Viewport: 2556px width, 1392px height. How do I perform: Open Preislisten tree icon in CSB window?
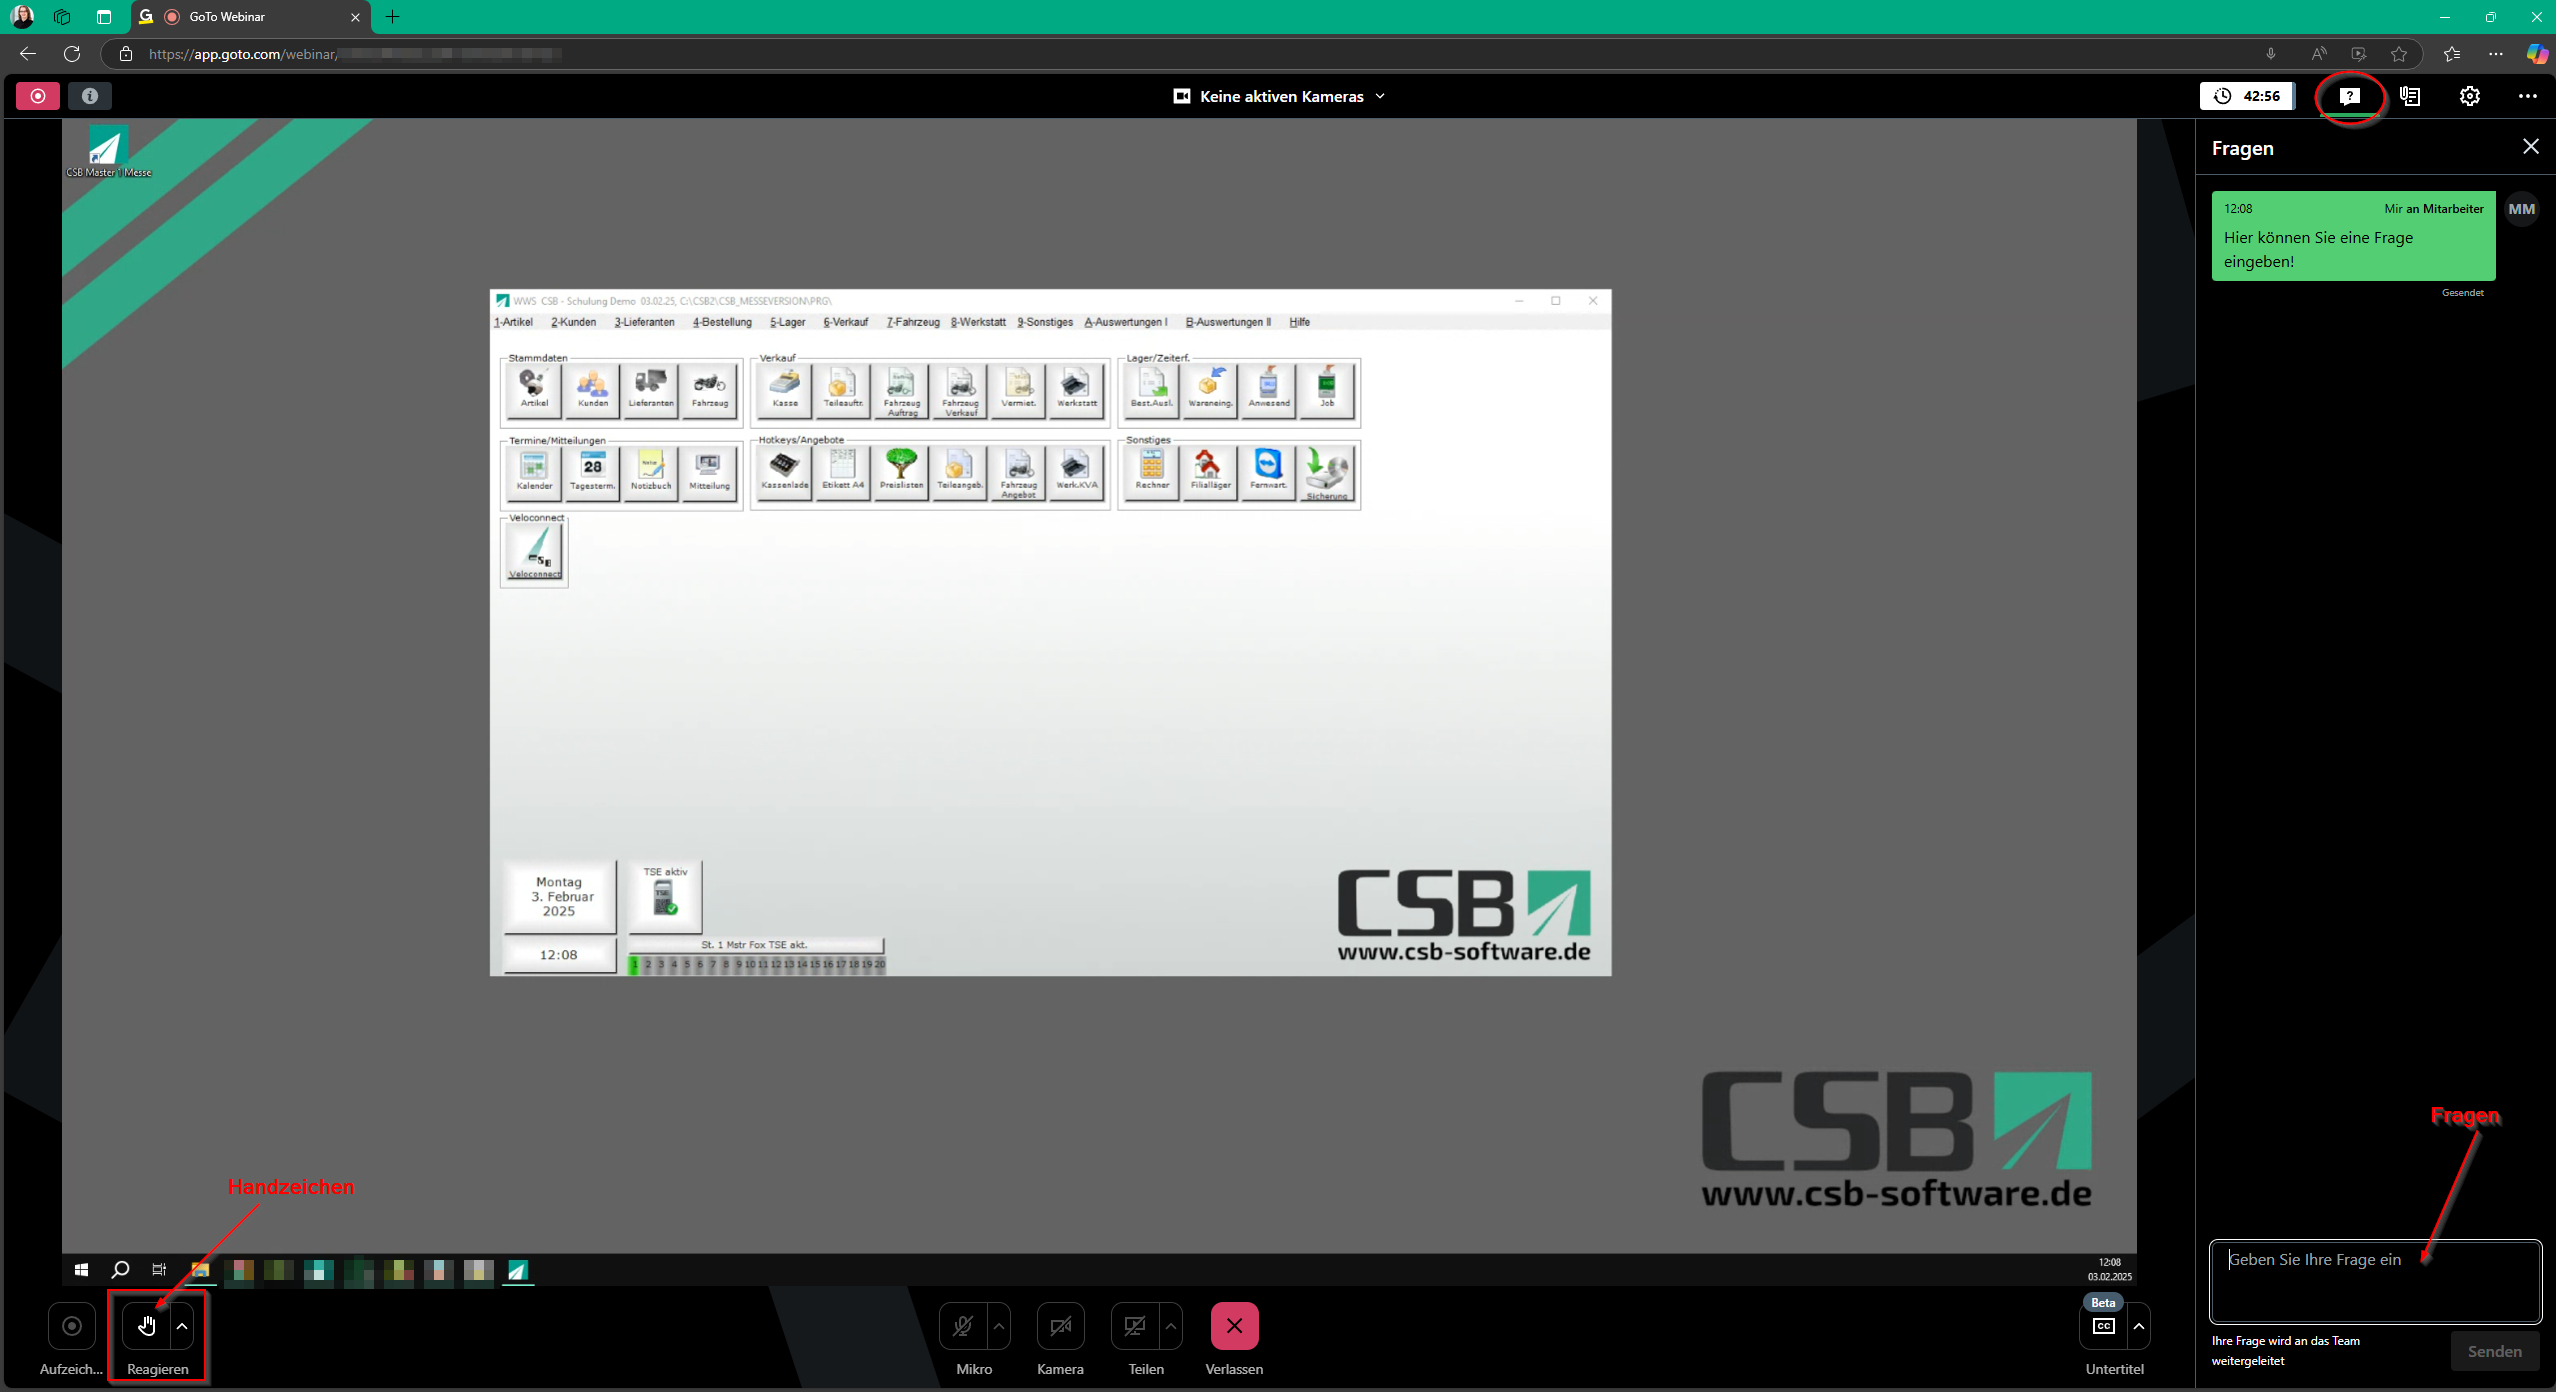coord(901,471)
